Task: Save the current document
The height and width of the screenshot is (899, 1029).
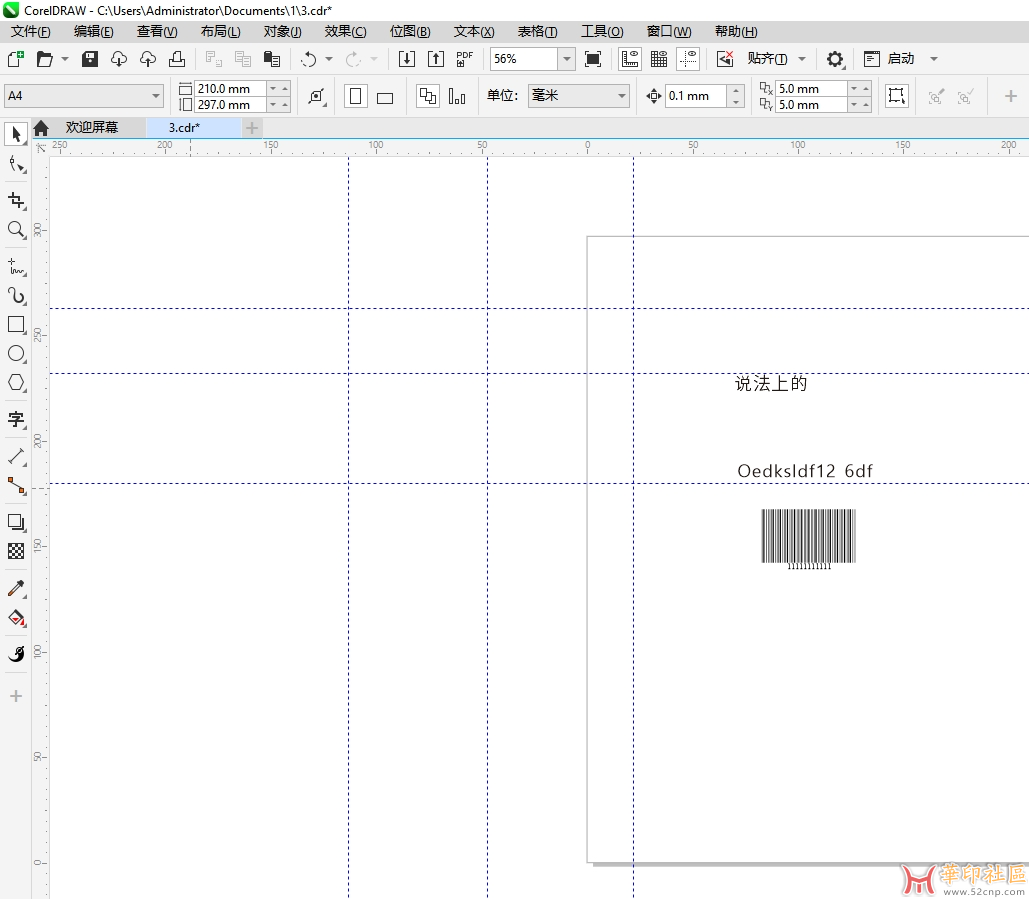Action: [90, 59]
